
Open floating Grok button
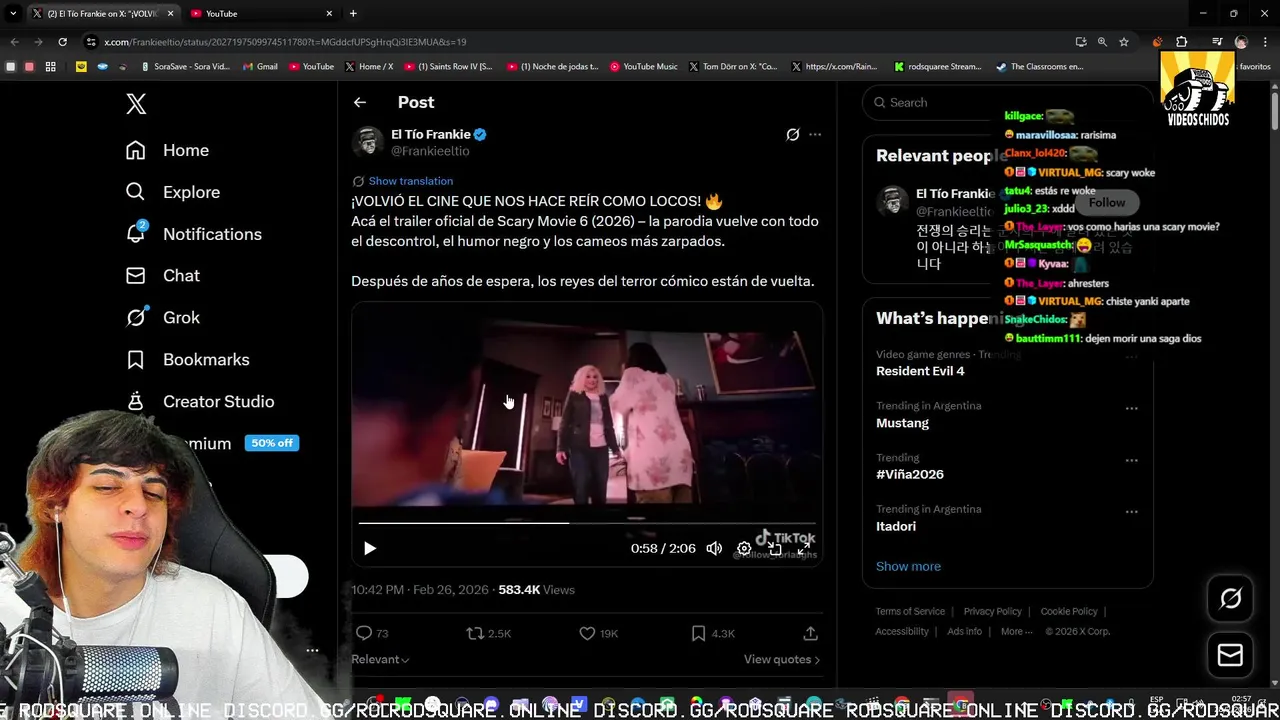(1230, 598)
